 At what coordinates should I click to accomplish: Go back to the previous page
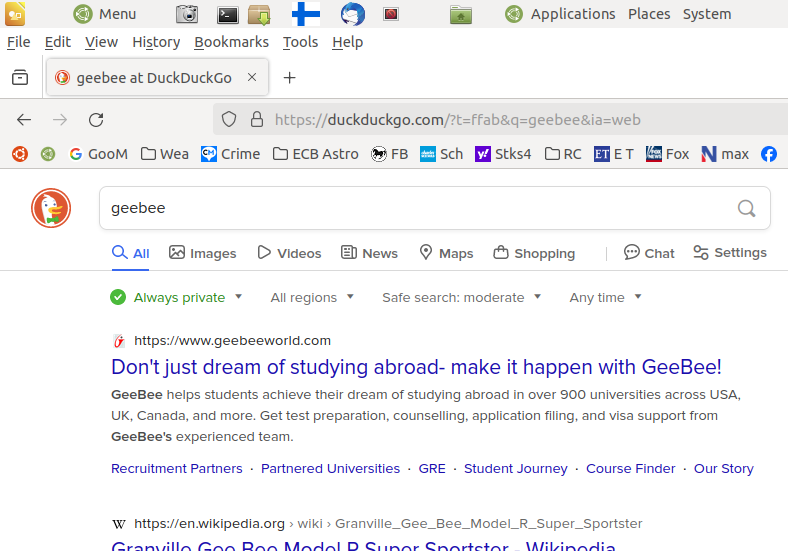(x=24, y=120)
